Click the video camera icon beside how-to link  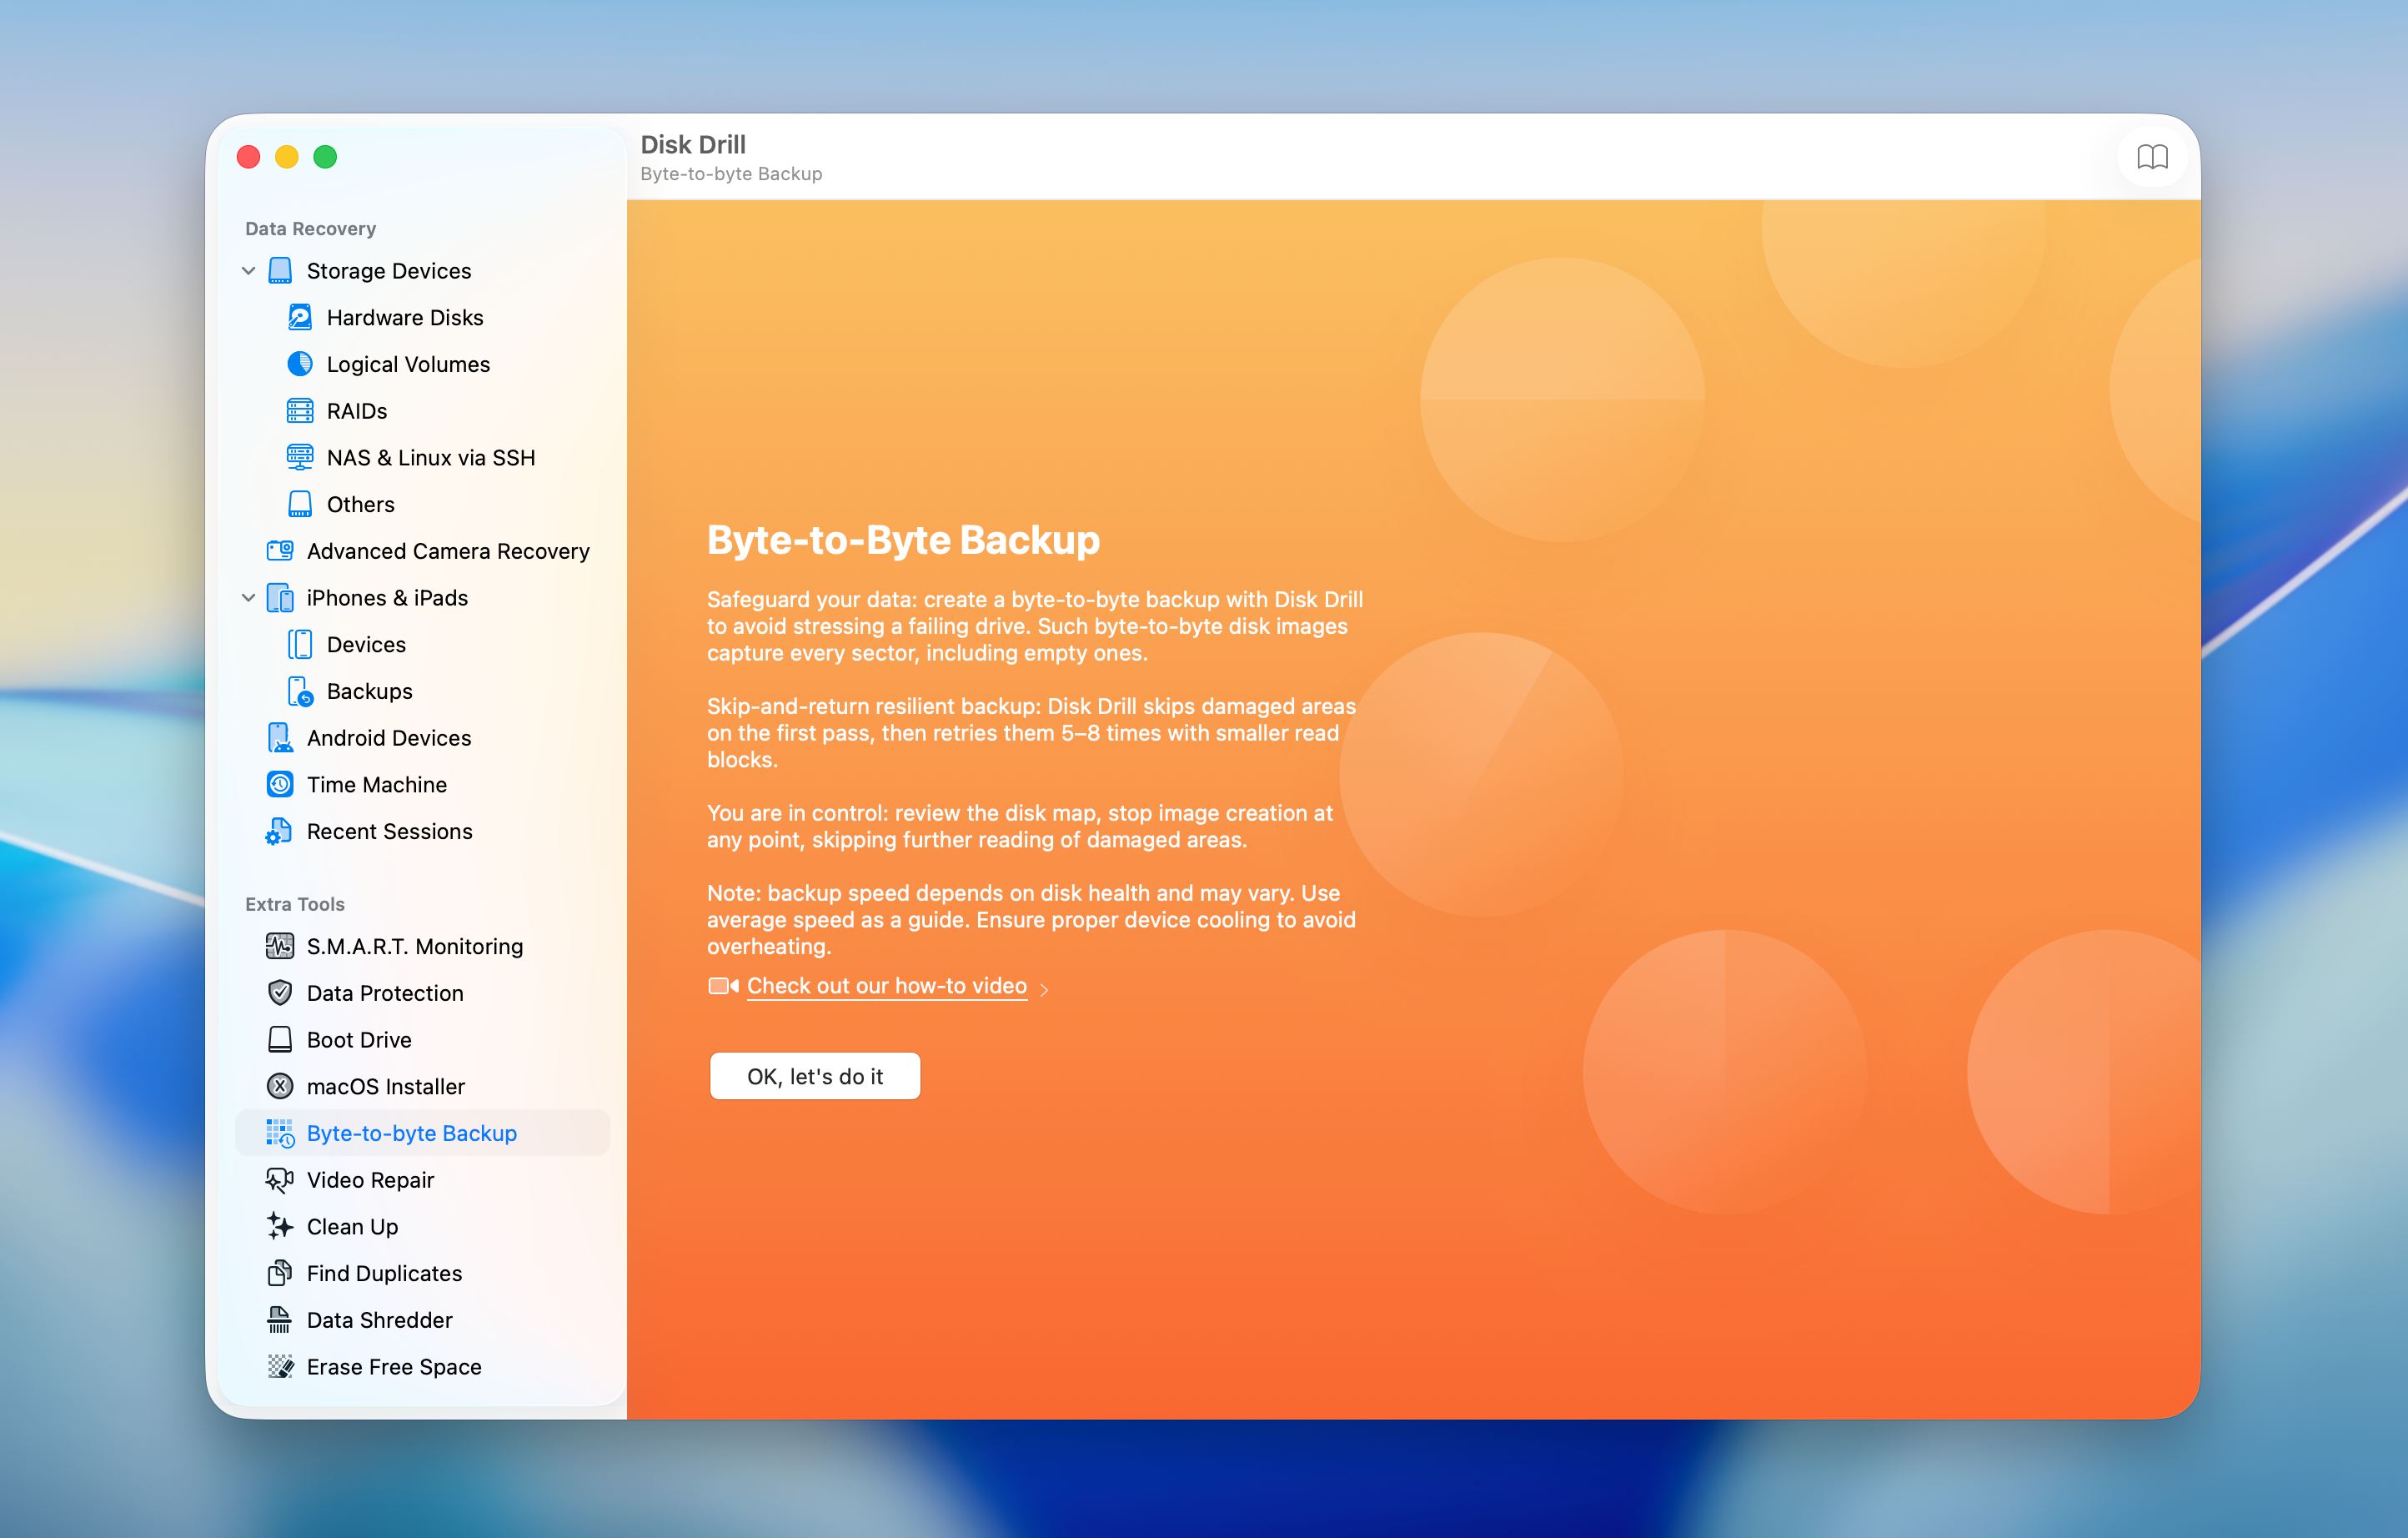point(723,986)
